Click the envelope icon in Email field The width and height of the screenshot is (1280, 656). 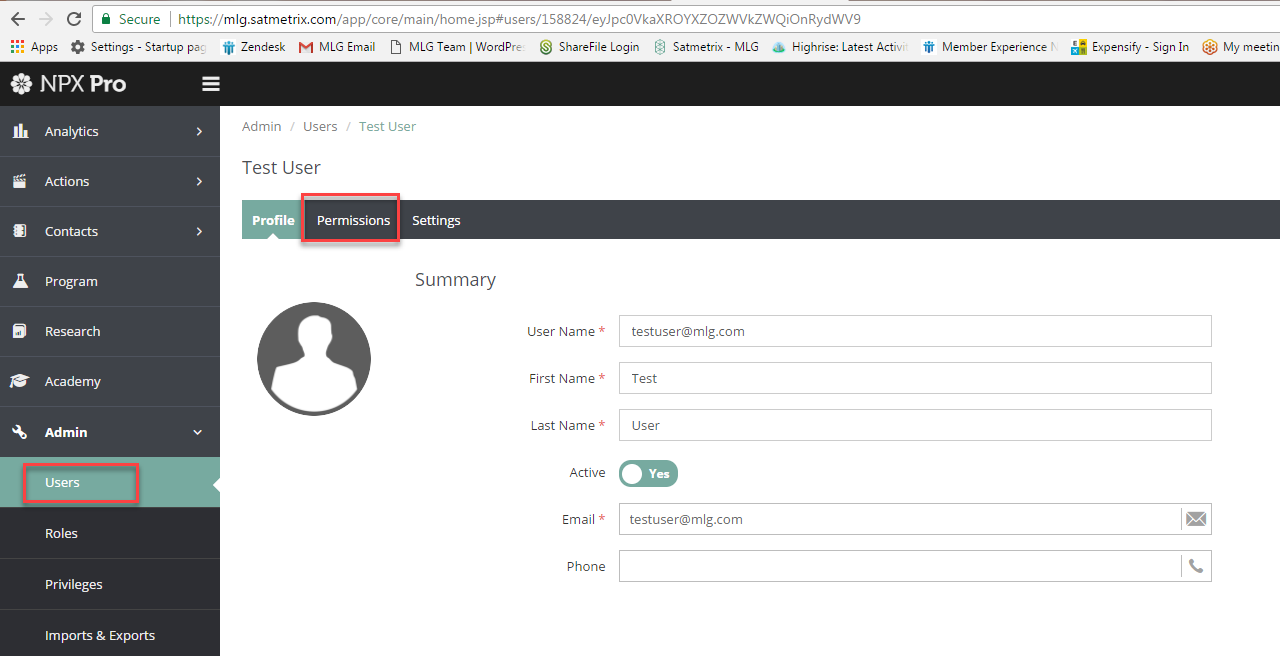click(1196, 519)
